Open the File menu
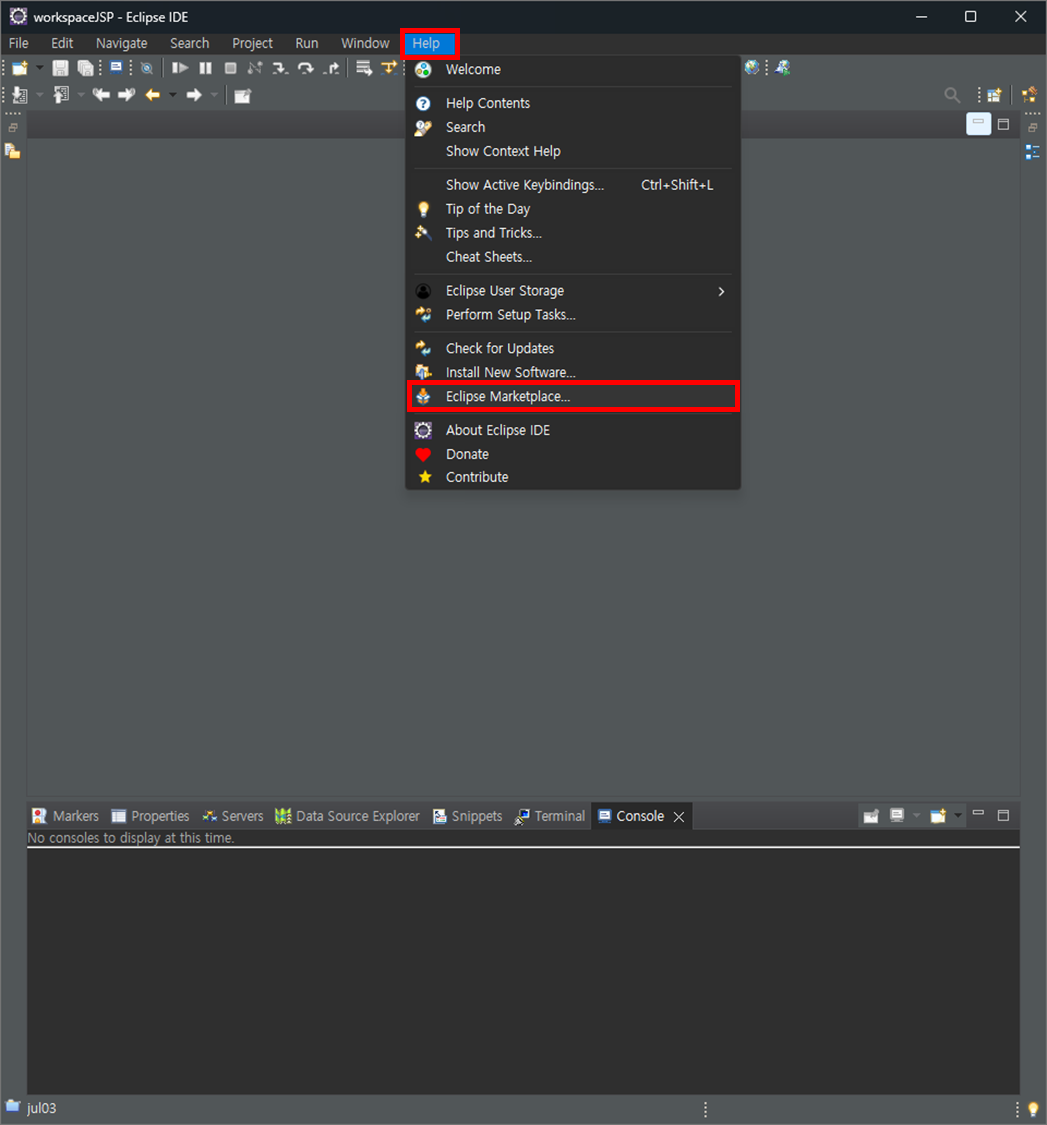Viewport: 1047px width, 1125px height. (x=19, y=43)
